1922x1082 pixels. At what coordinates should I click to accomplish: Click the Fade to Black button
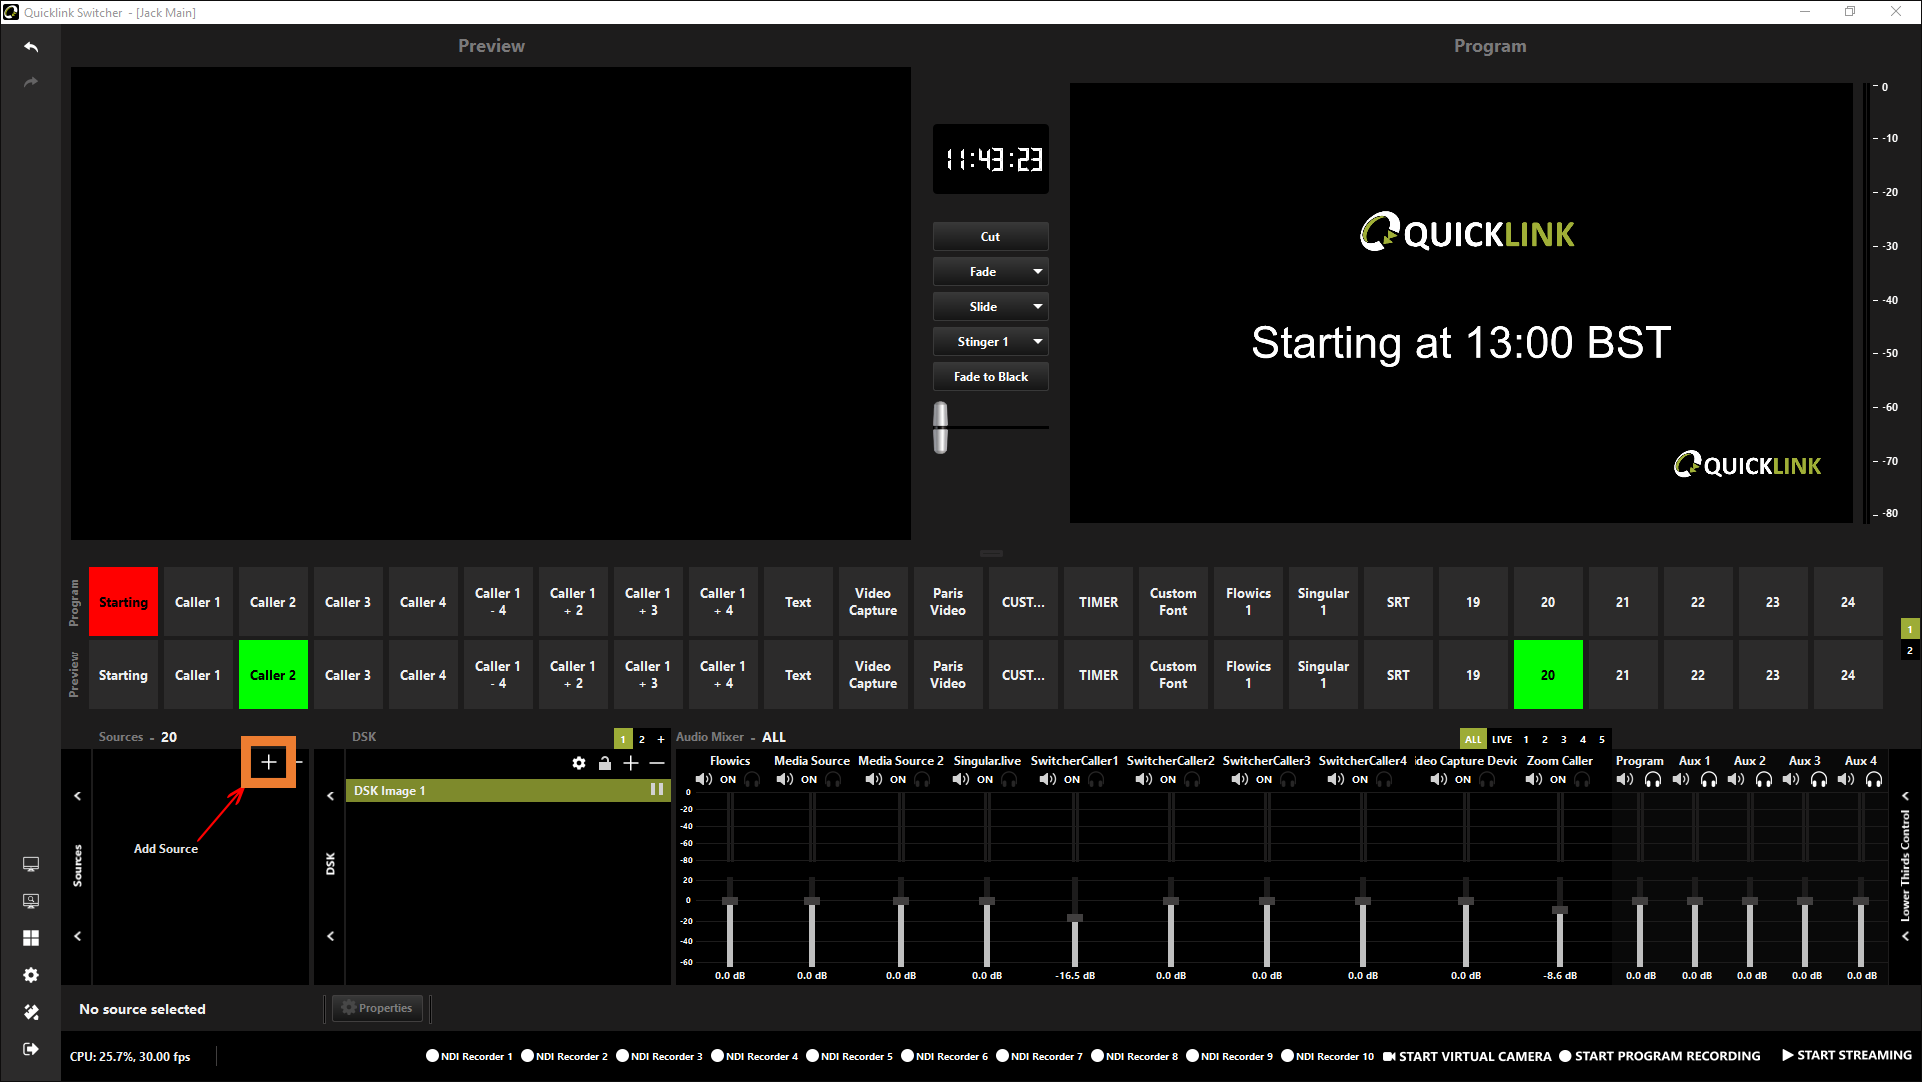tap(990, 377)
